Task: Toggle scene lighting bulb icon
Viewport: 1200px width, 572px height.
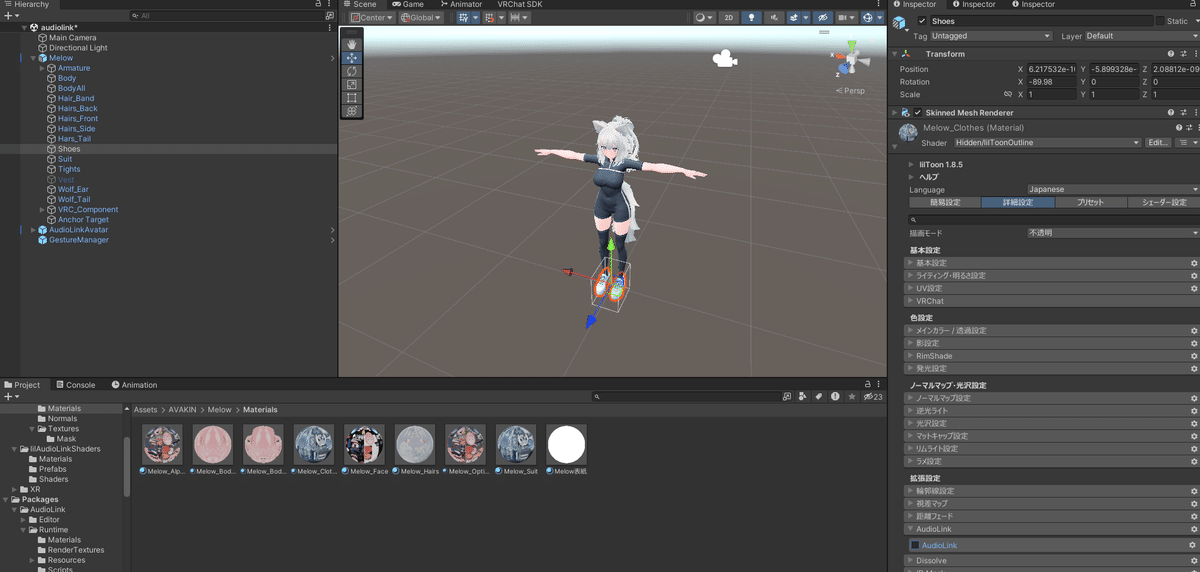Action: pos(751,18)
